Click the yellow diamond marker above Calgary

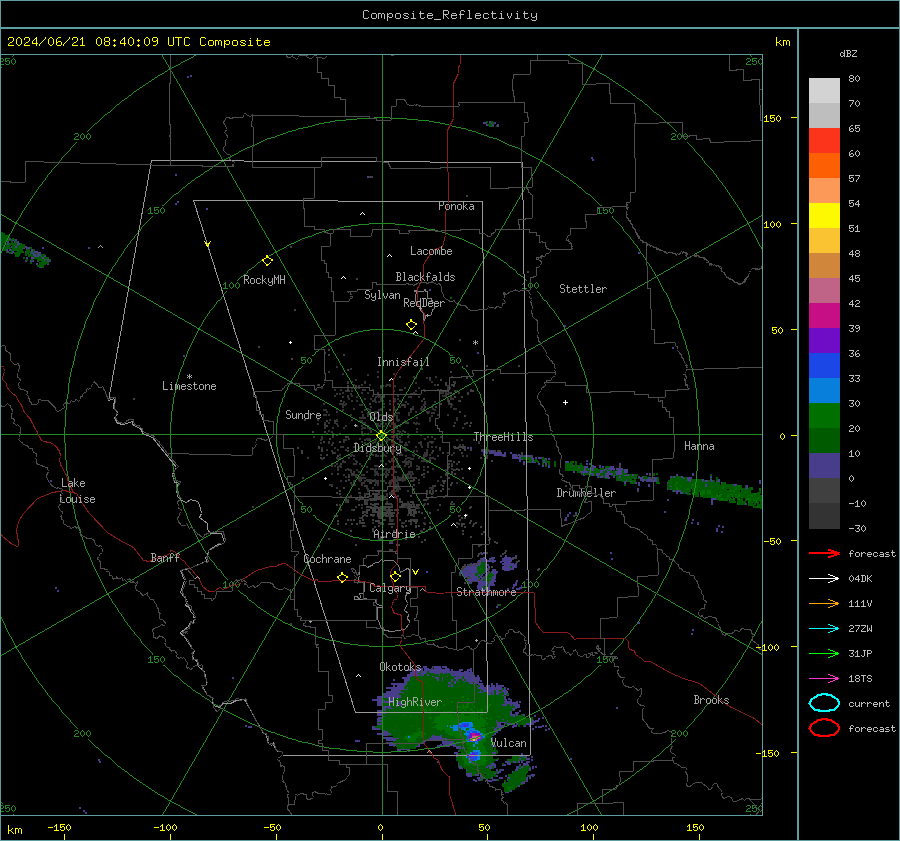395,576
